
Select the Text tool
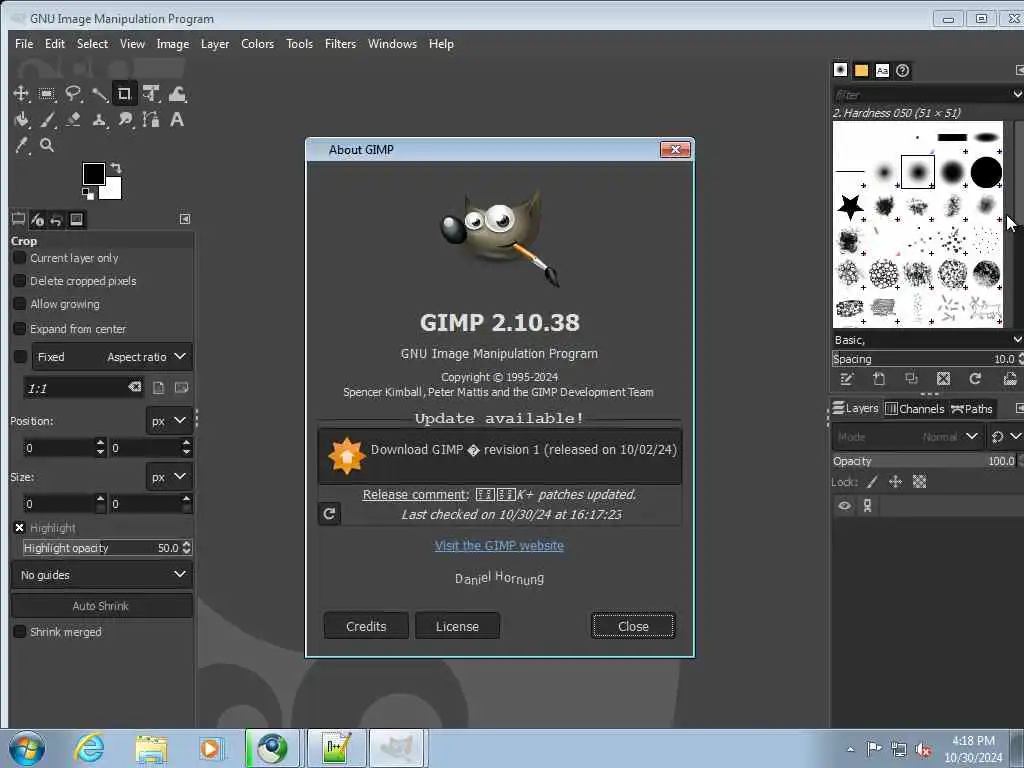[177, 120]
